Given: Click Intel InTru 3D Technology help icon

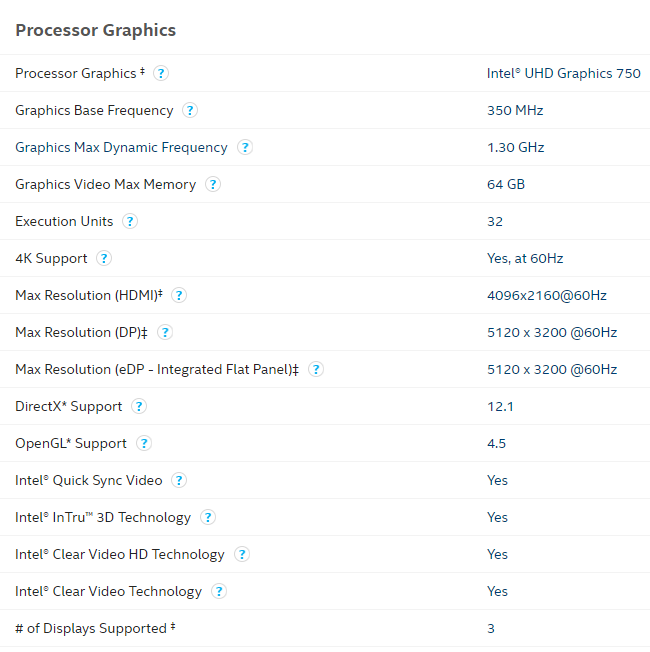Looking at the screenshot, I should [208, 517].
